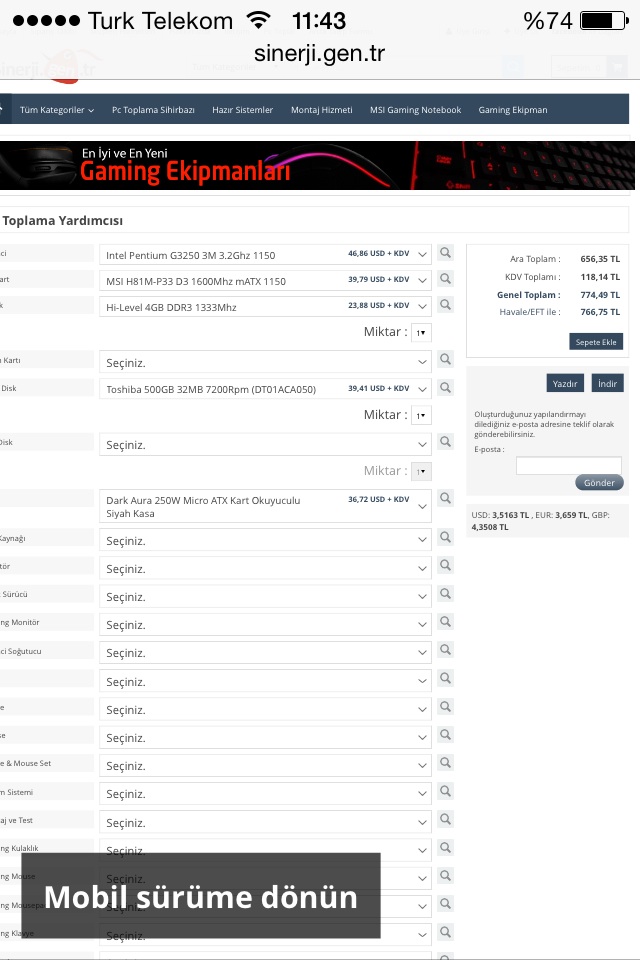Expand the Hi-Level 4GB DDR3 memory dropdown
640x960 pixels.
pos(265,307)
